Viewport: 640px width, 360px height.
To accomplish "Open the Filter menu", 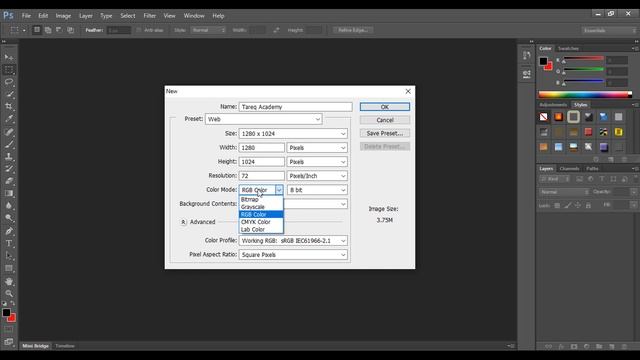I will pos(149,16).
